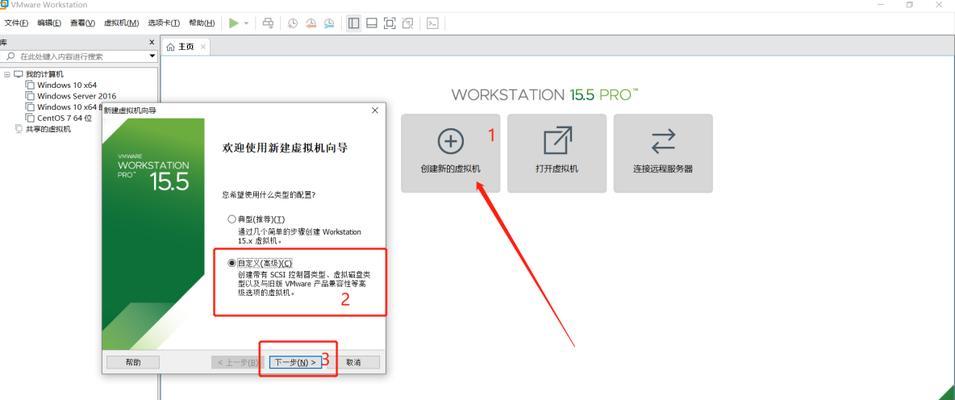
Task: Click the 帮助 button in the wizard
Action: pyautogui.click(x=133, y=362)
